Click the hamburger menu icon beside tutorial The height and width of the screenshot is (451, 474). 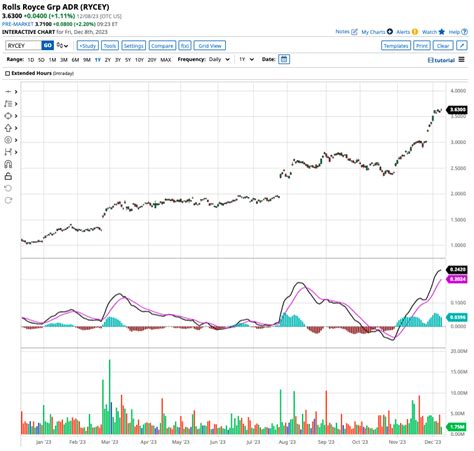[x=461, y=60]
